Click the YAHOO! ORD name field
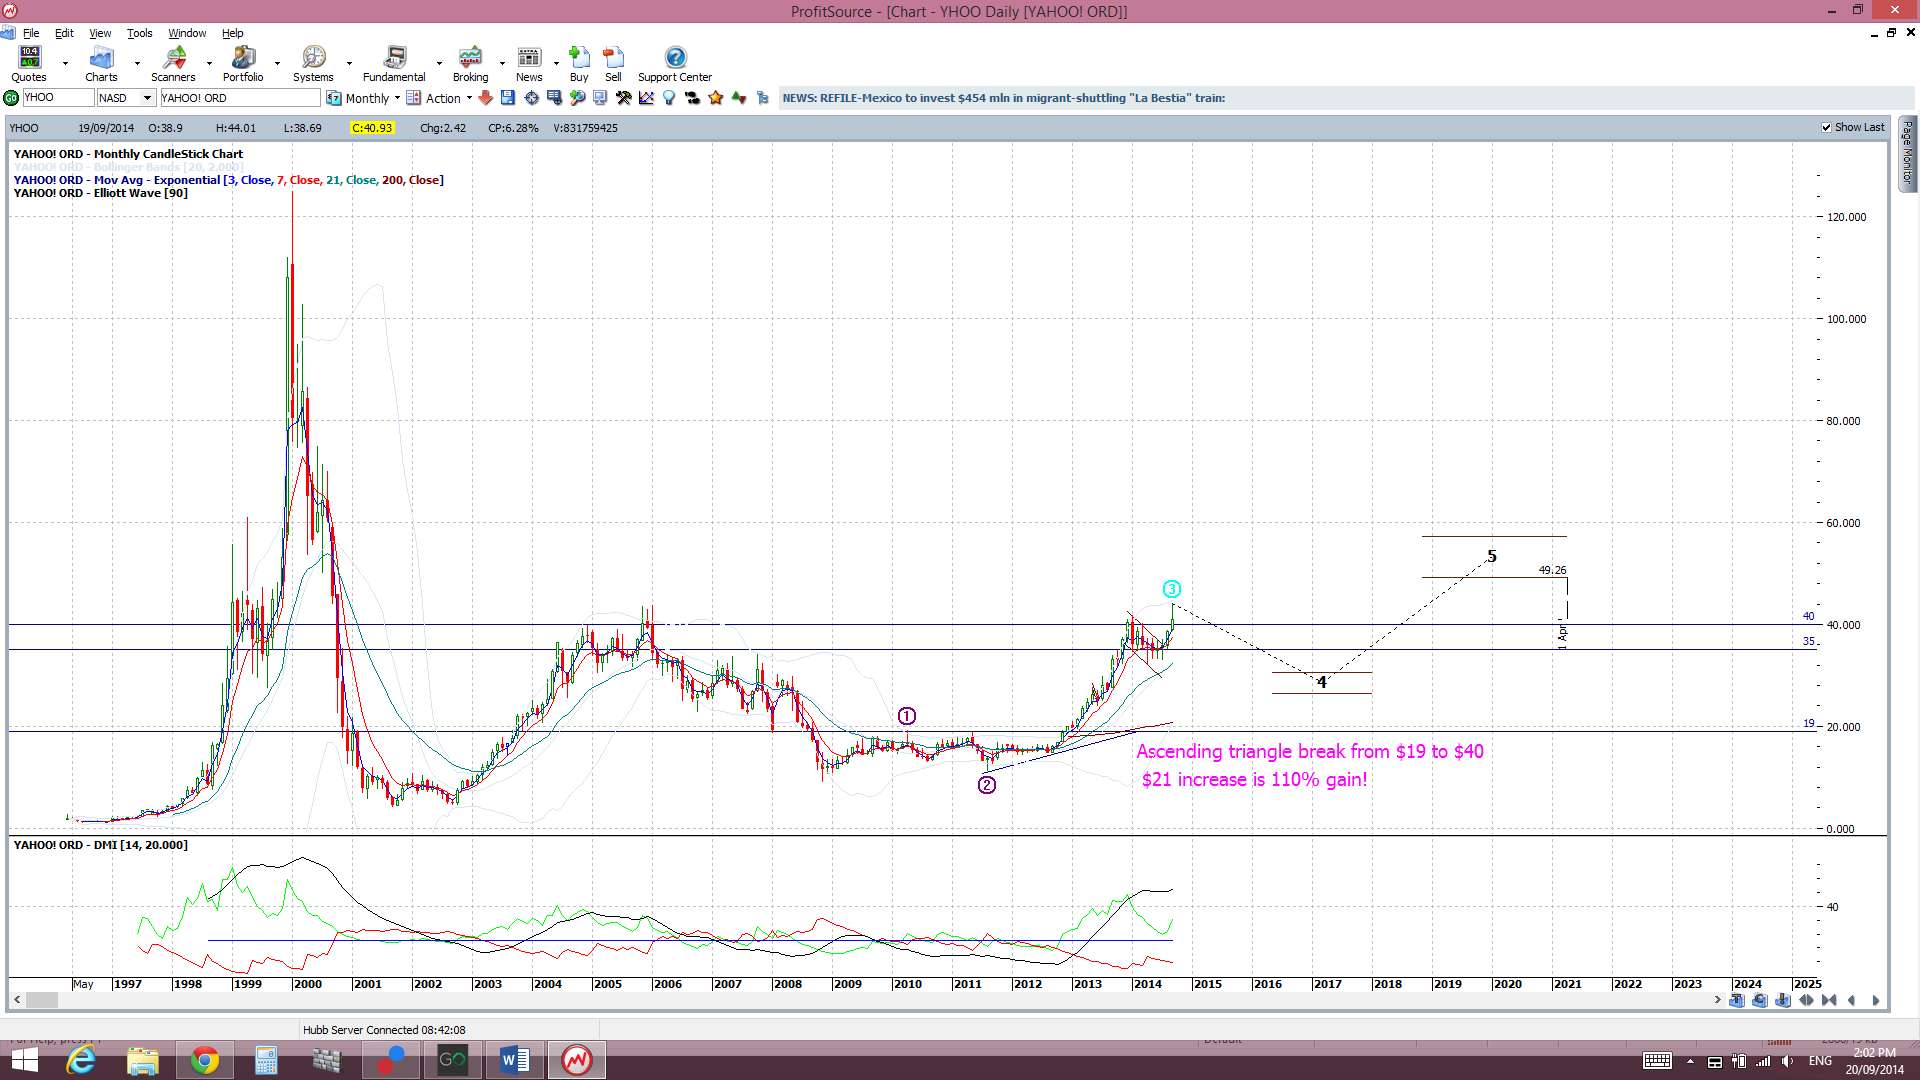 point(240,98)
